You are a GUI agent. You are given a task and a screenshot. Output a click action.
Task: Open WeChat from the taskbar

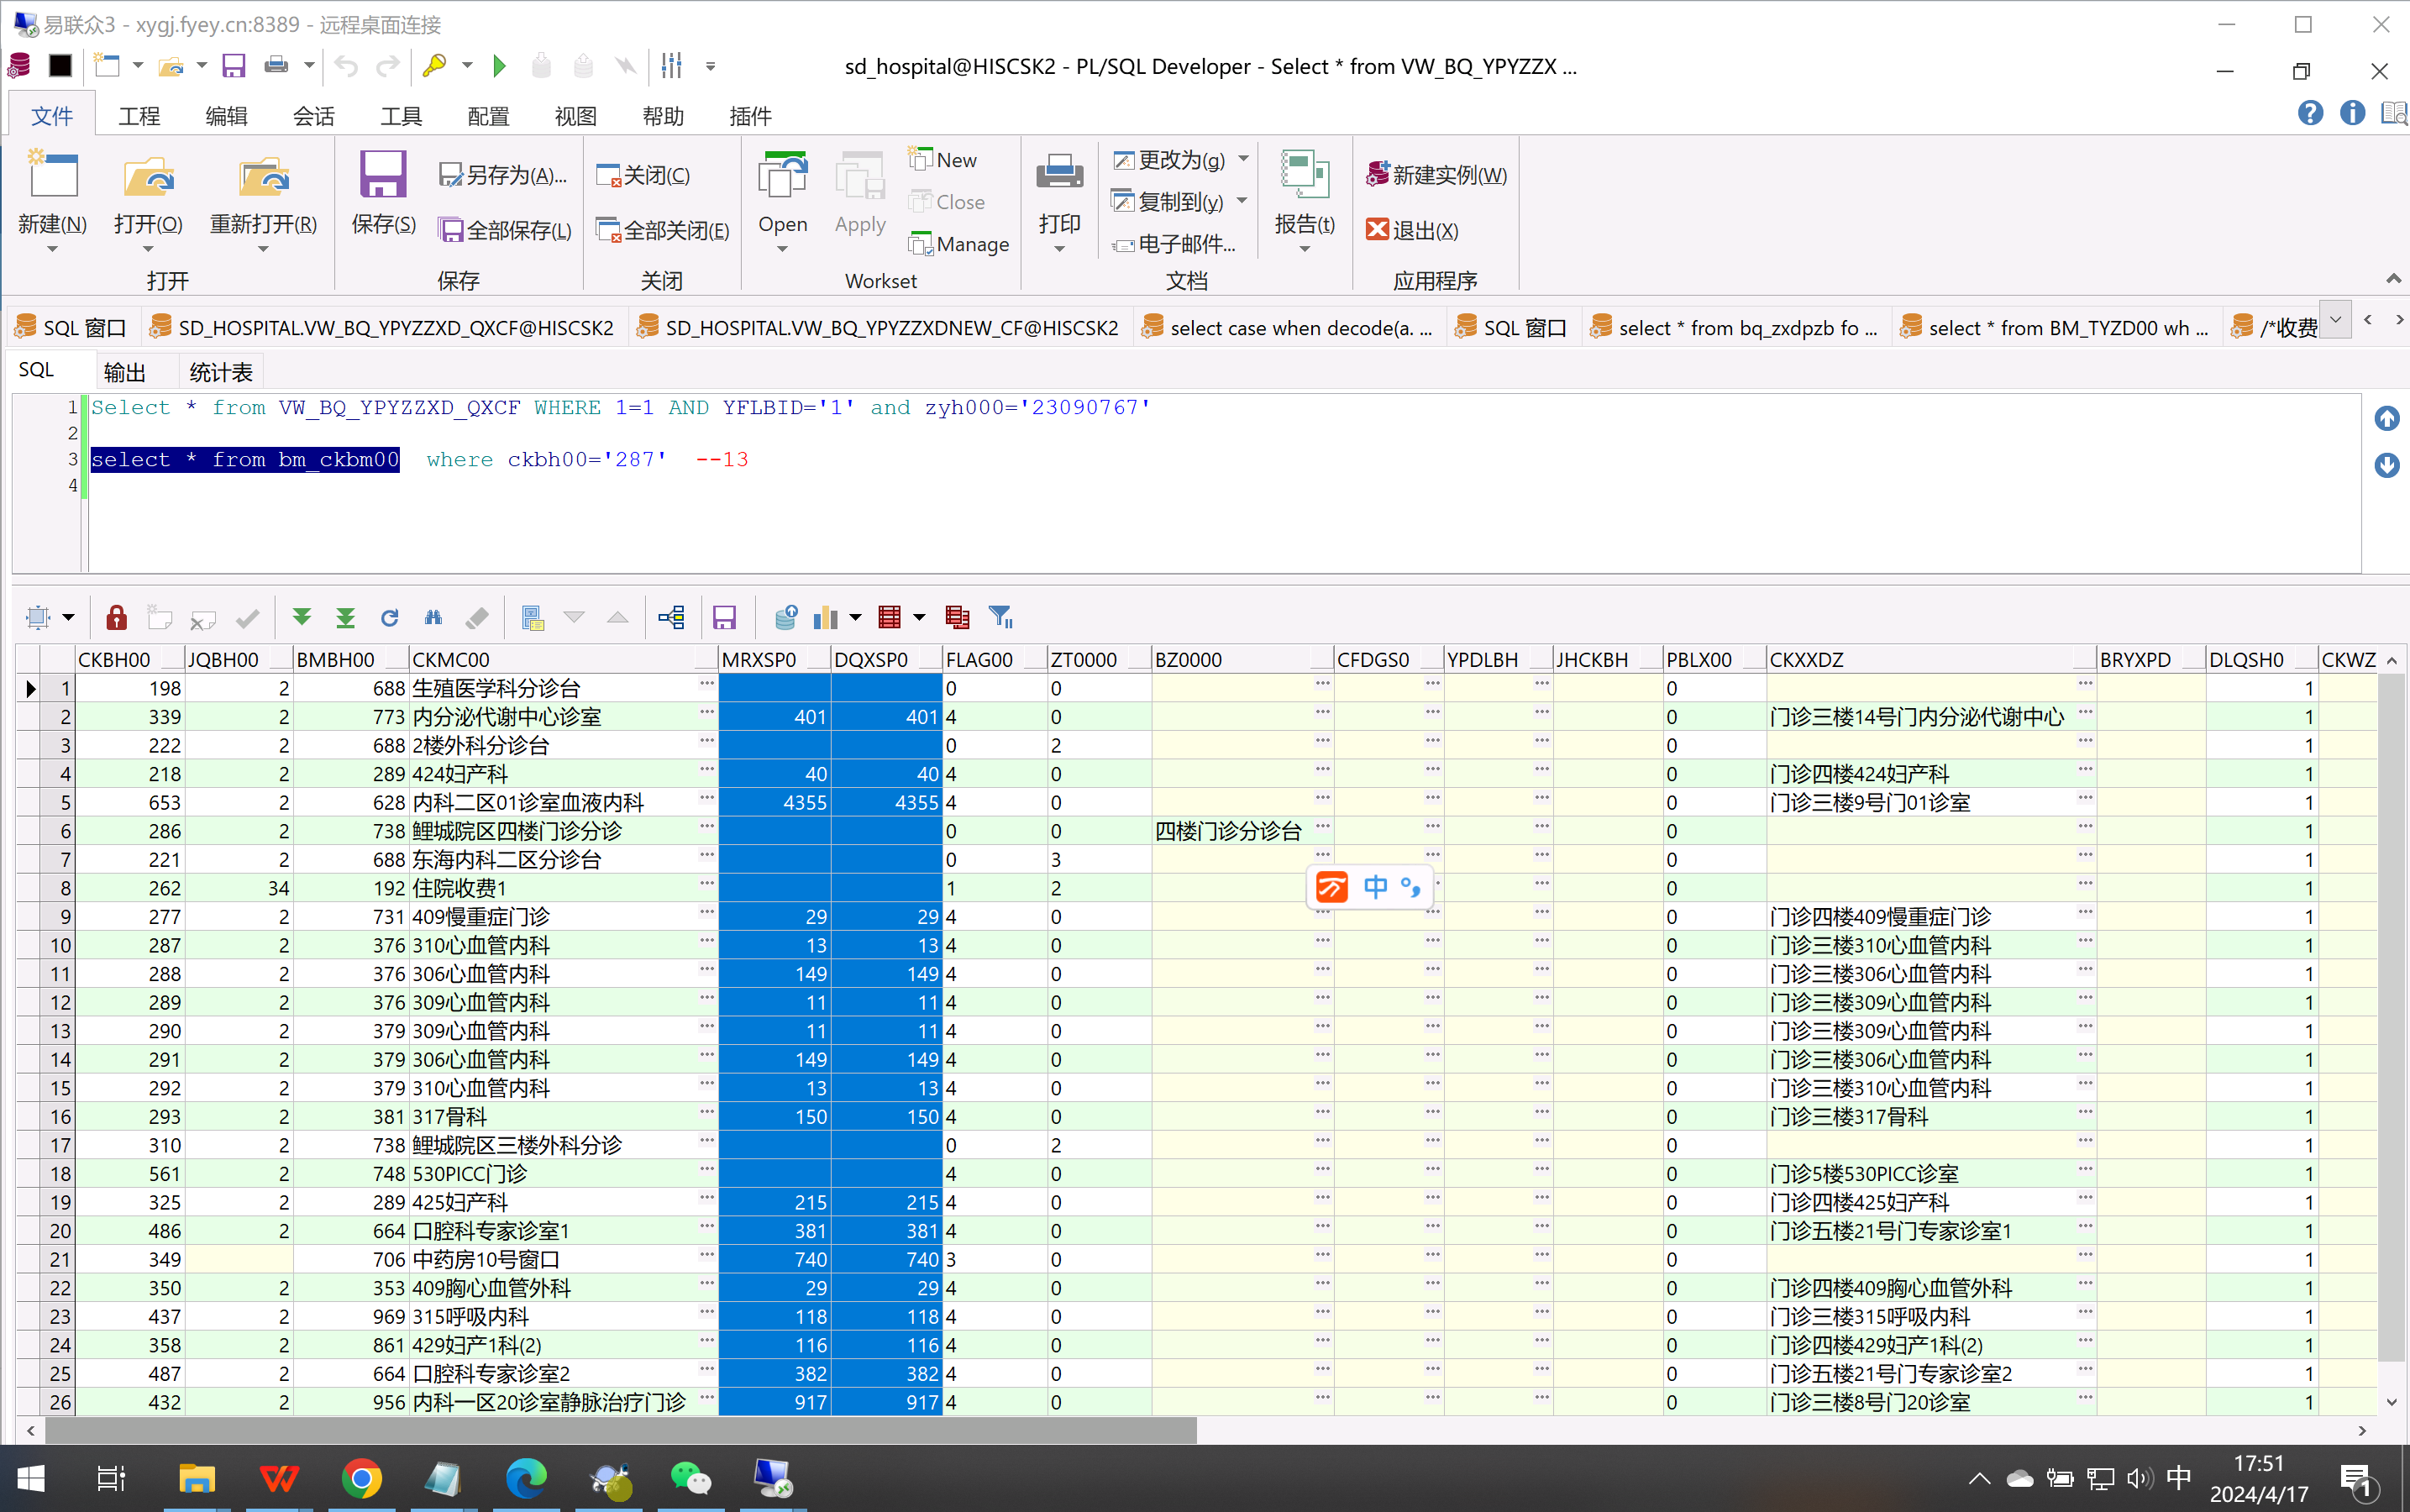(689, 1478)
